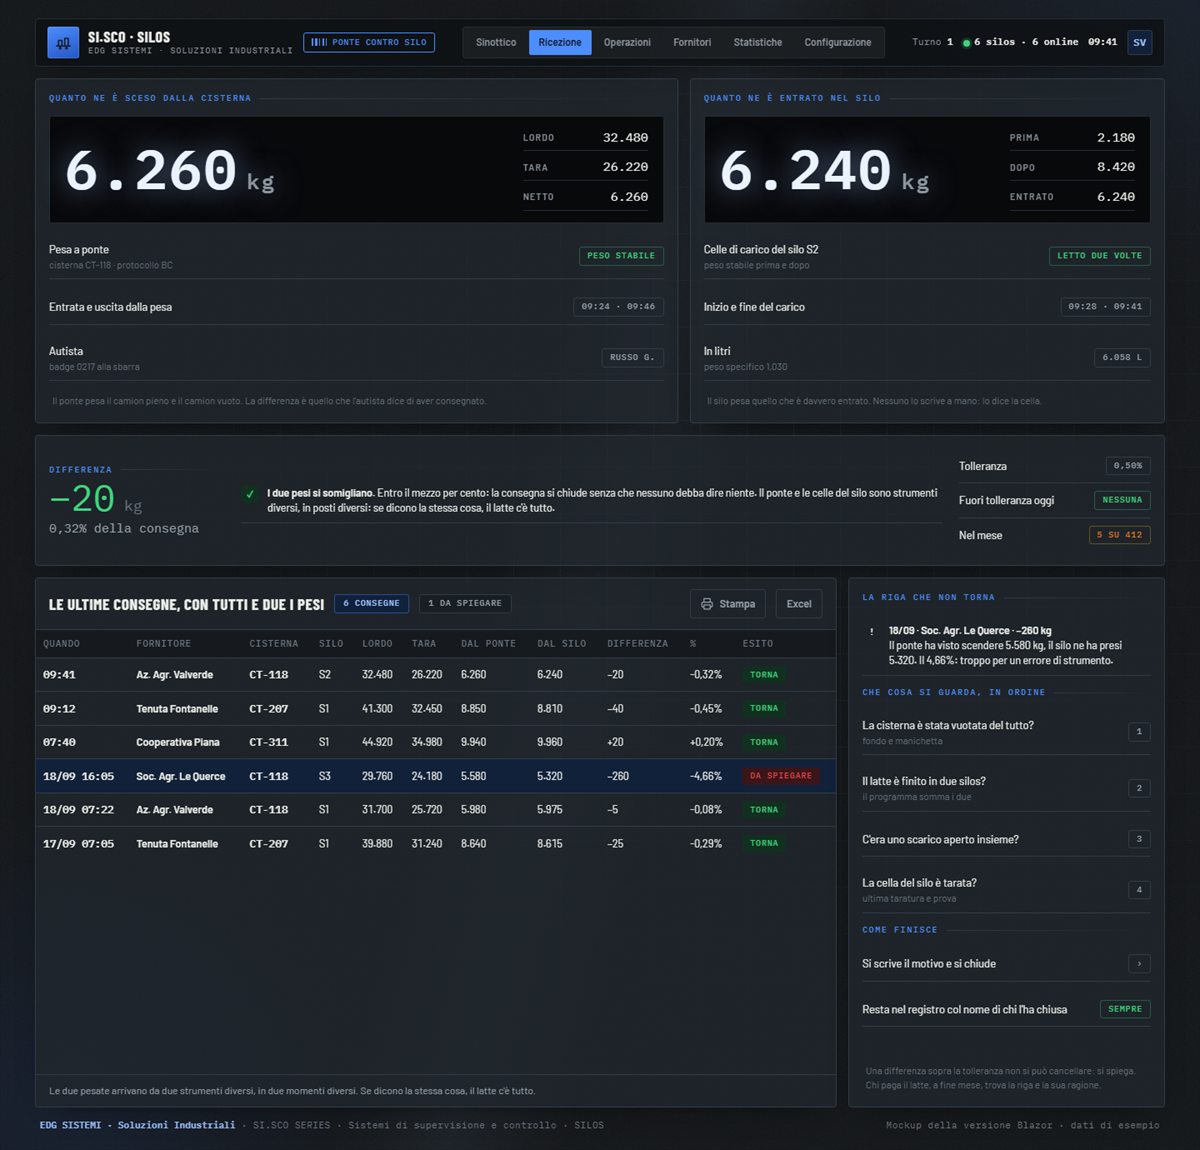Viewport: 1200px width, 1150px height.
Task: Switch to the Sinottico tab
Action: pyautogui.click(x=496, y=42)
